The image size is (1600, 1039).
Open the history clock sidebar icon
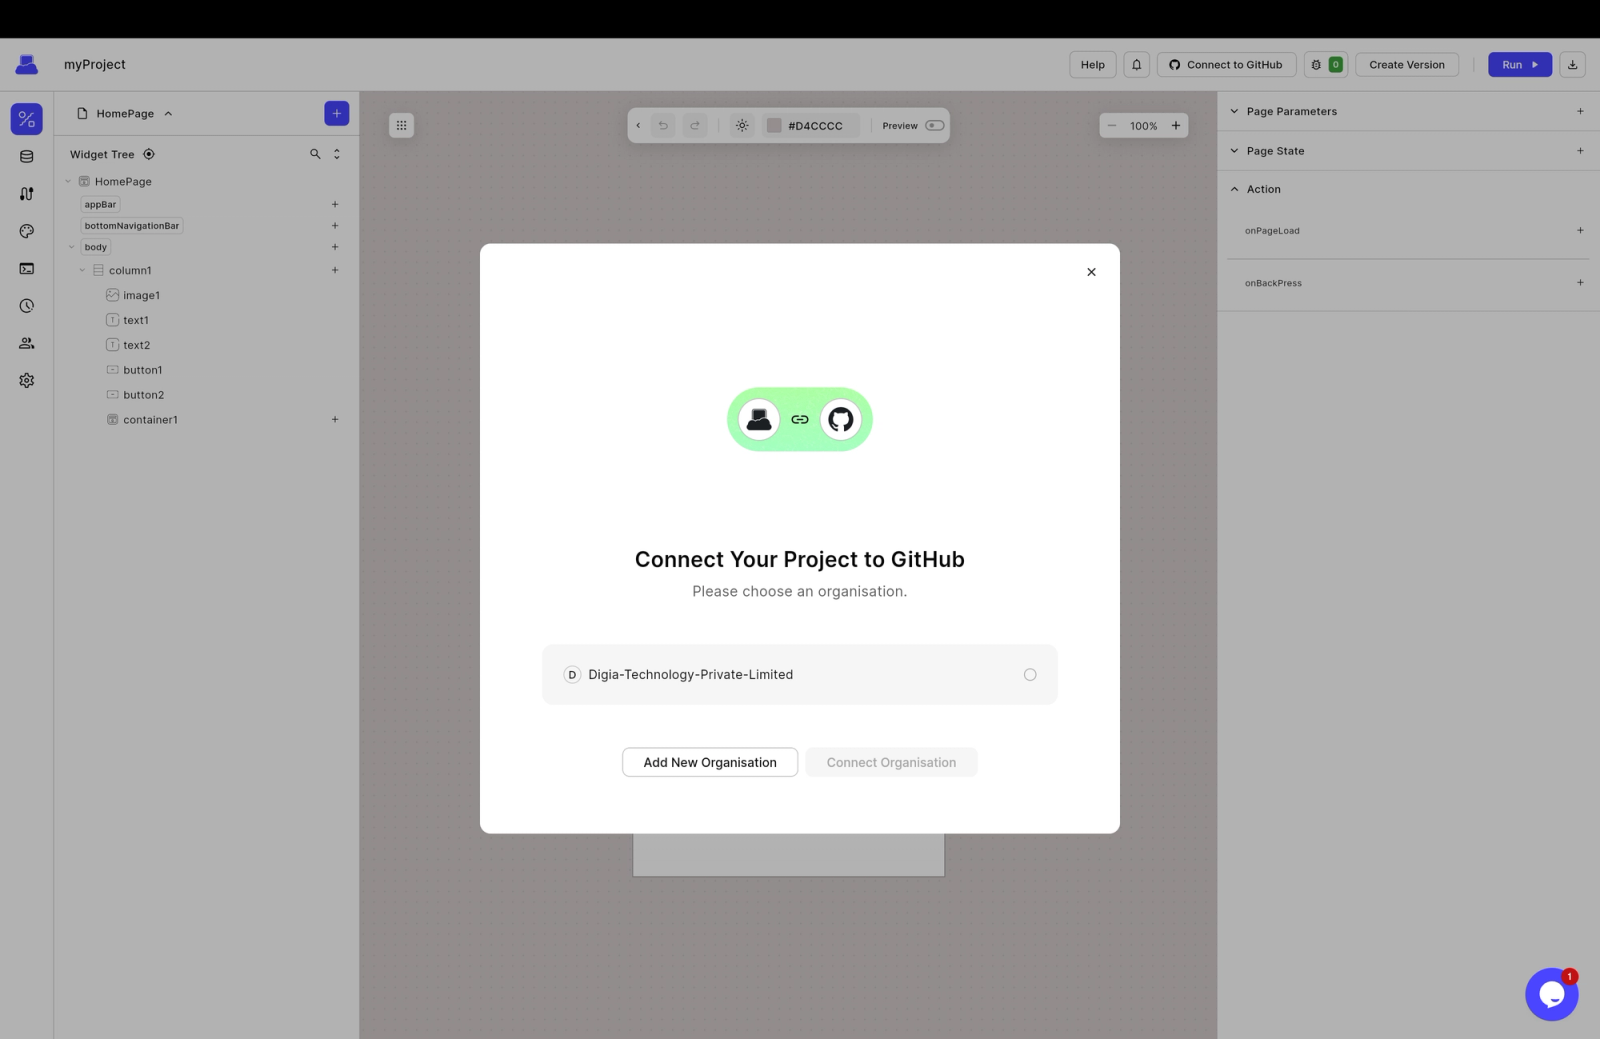[x=27, y=306]
